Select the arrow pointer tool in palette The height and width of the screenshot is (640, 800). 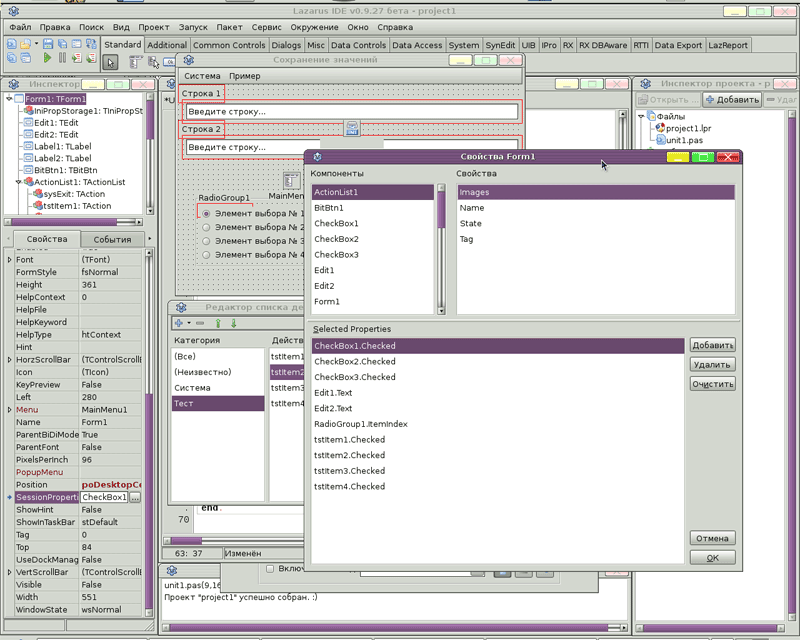pos(111,62)
